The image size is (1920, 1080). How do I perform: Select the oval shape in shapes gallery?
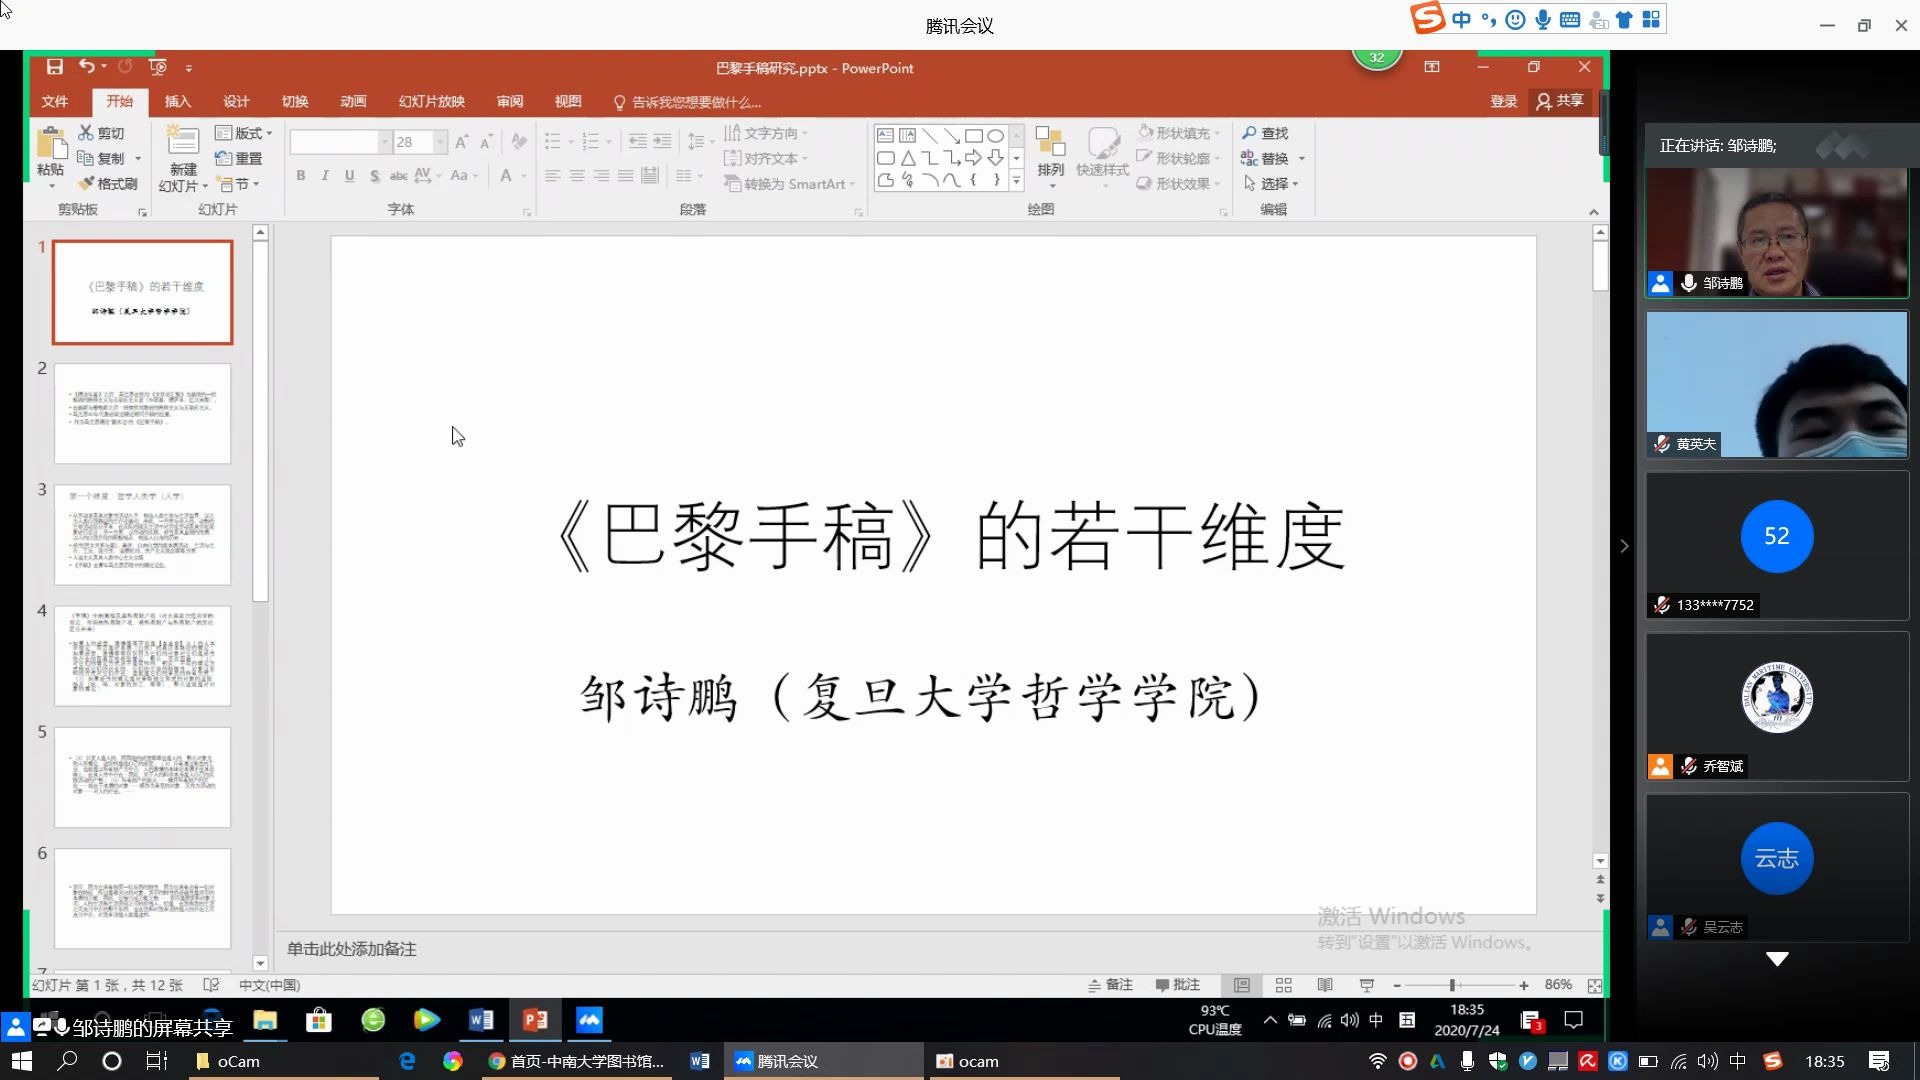click(996, 136)
